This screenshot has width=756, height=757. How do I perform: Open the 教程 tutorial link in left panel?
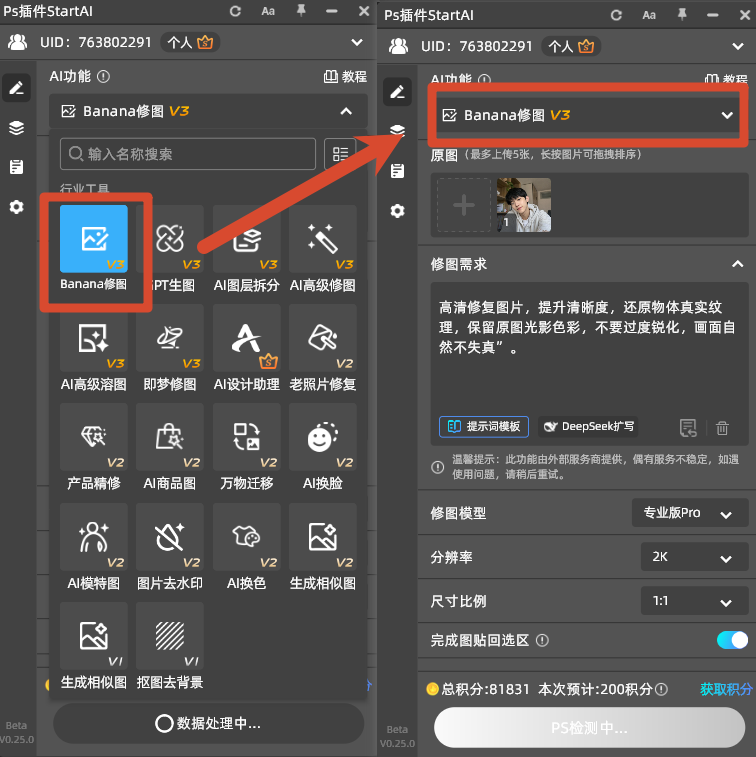point(345,76)
